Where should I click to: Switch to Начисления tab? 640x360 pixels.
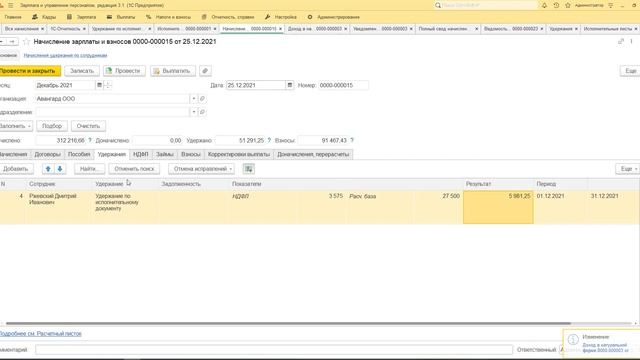[x=14, y=154]
